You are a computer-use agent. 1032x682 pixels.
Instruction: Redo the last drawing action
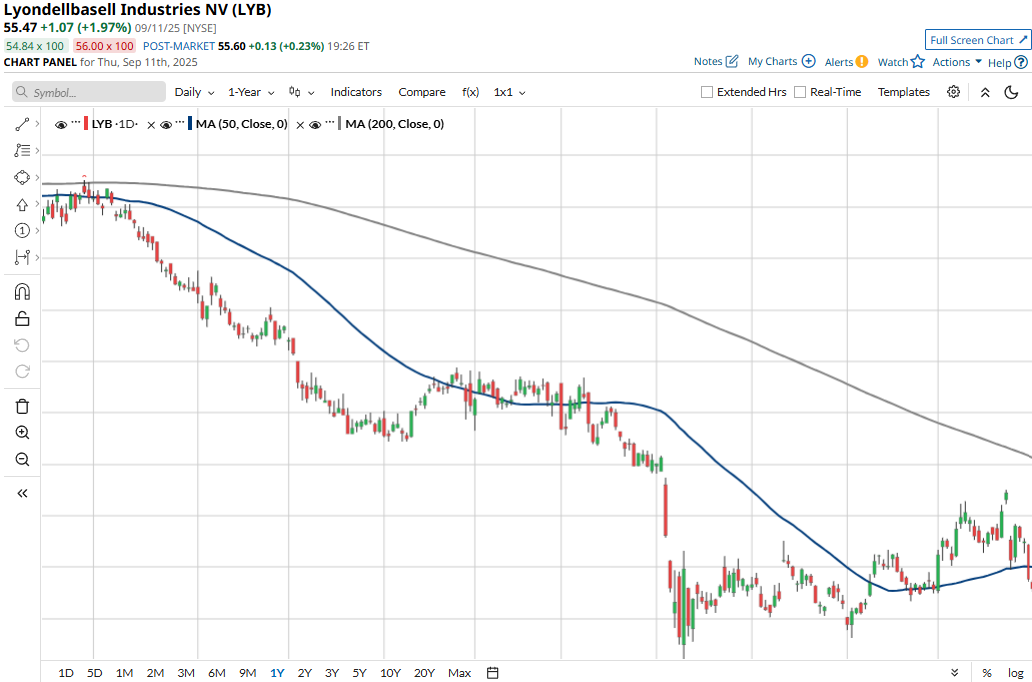point(22,371)
